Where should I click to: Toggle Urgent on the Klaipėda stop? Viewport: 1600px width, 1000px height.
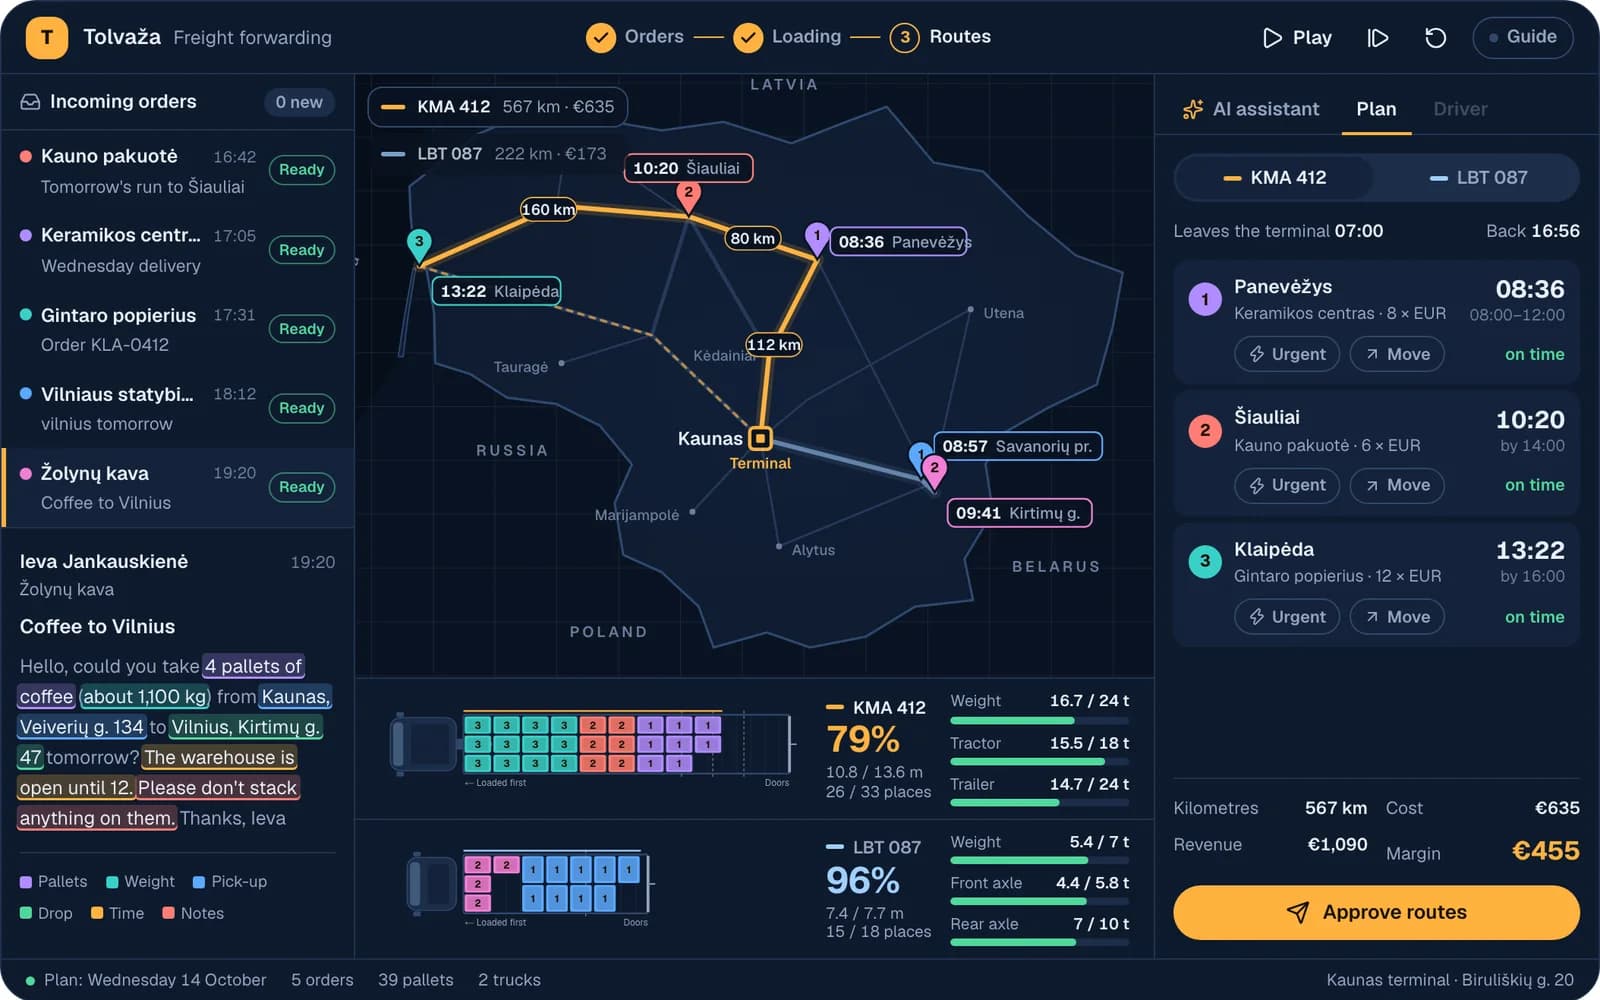click(x=1287, y=617)
